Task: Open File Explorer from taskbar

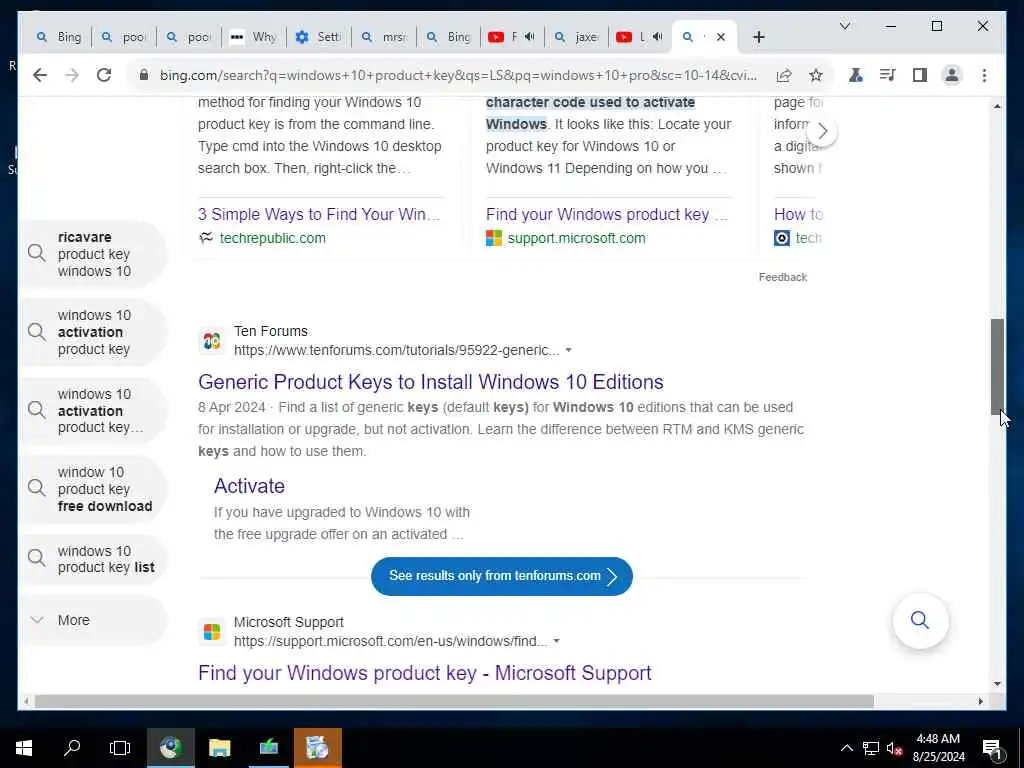Action: 219,748
